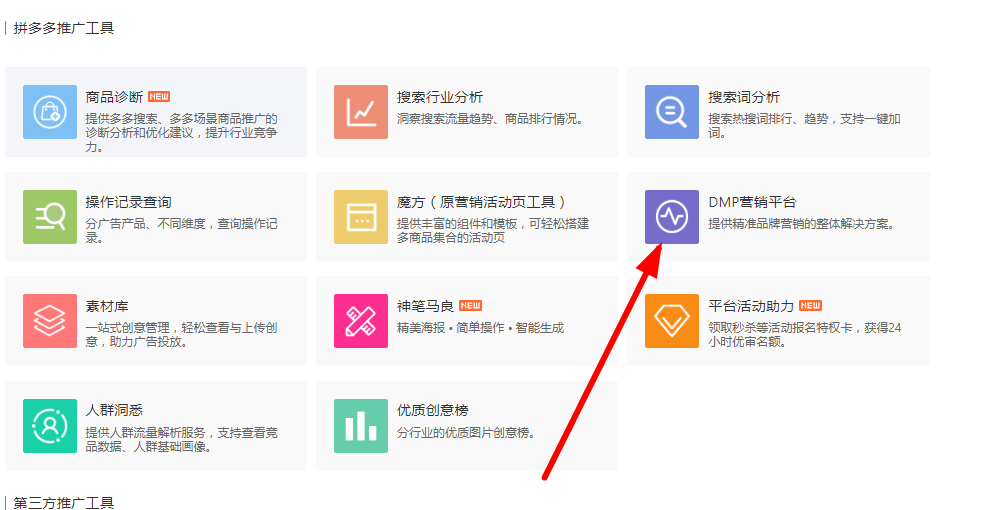Click the 搜索行业分析 line chart icon
The height and width of the screenshot is (510, 986).
click(x=361, y=112)
